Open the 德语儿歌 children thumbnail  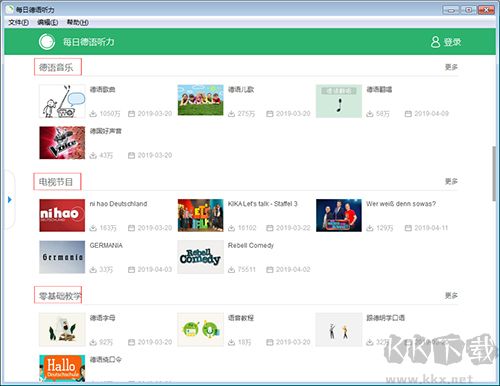click(200, 100)
